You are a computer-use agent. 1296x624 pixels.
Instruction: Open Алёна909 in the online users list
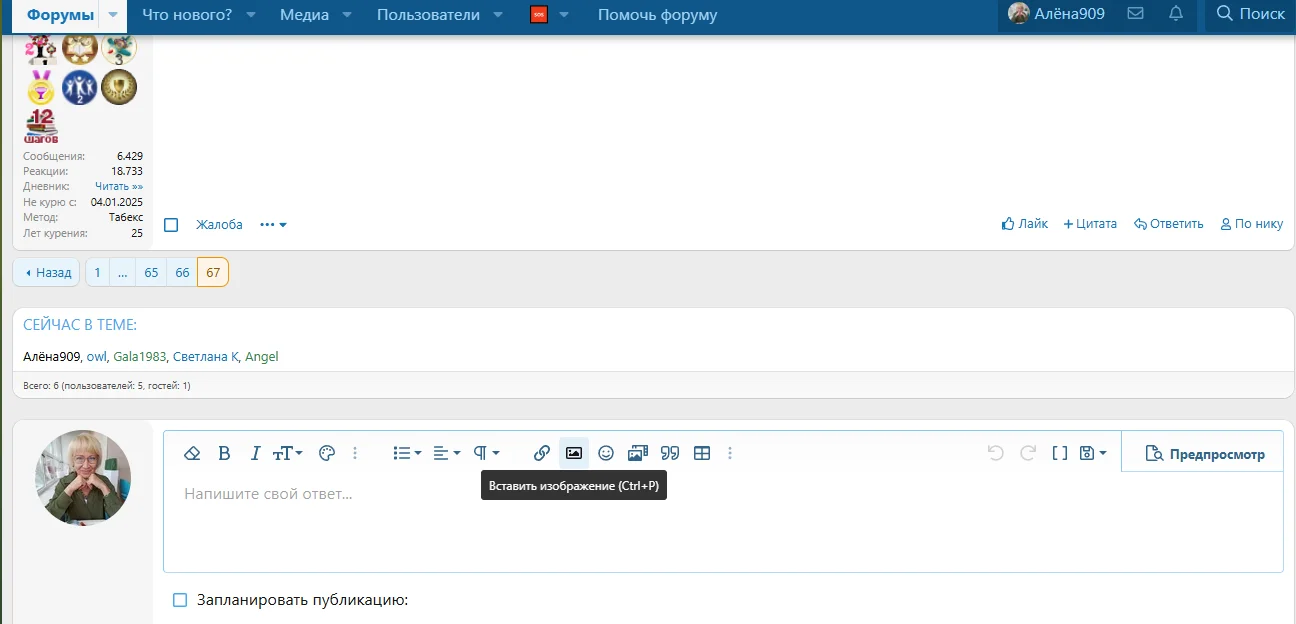[51, 356]
